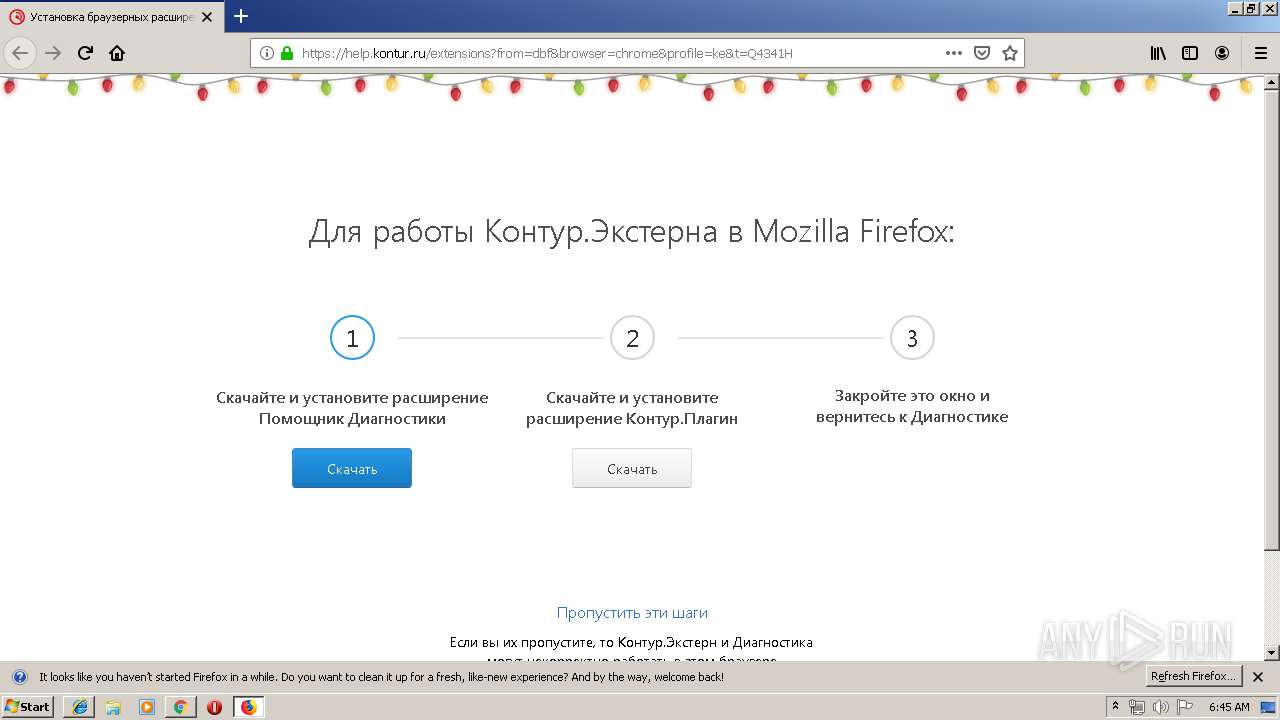Click the info icon in notification bar
This screenshot has height=720, width=1280.
pos(18,676)
